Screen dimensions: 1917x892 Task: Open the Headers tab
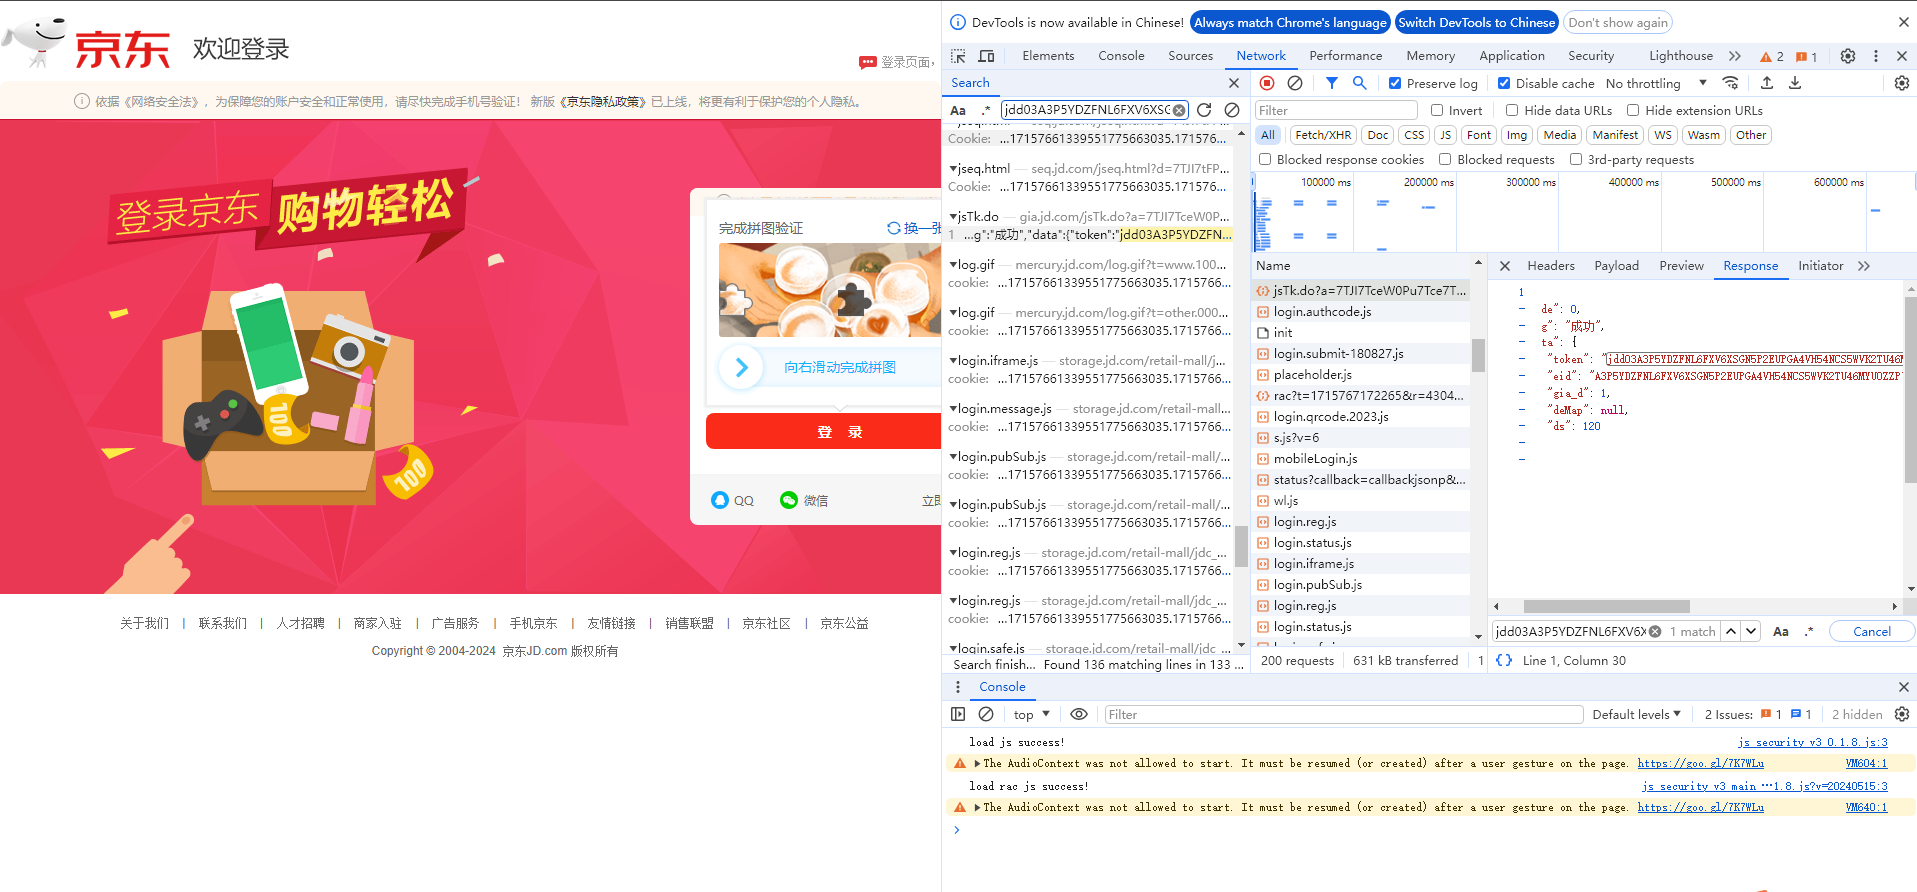click(1551, 266)
